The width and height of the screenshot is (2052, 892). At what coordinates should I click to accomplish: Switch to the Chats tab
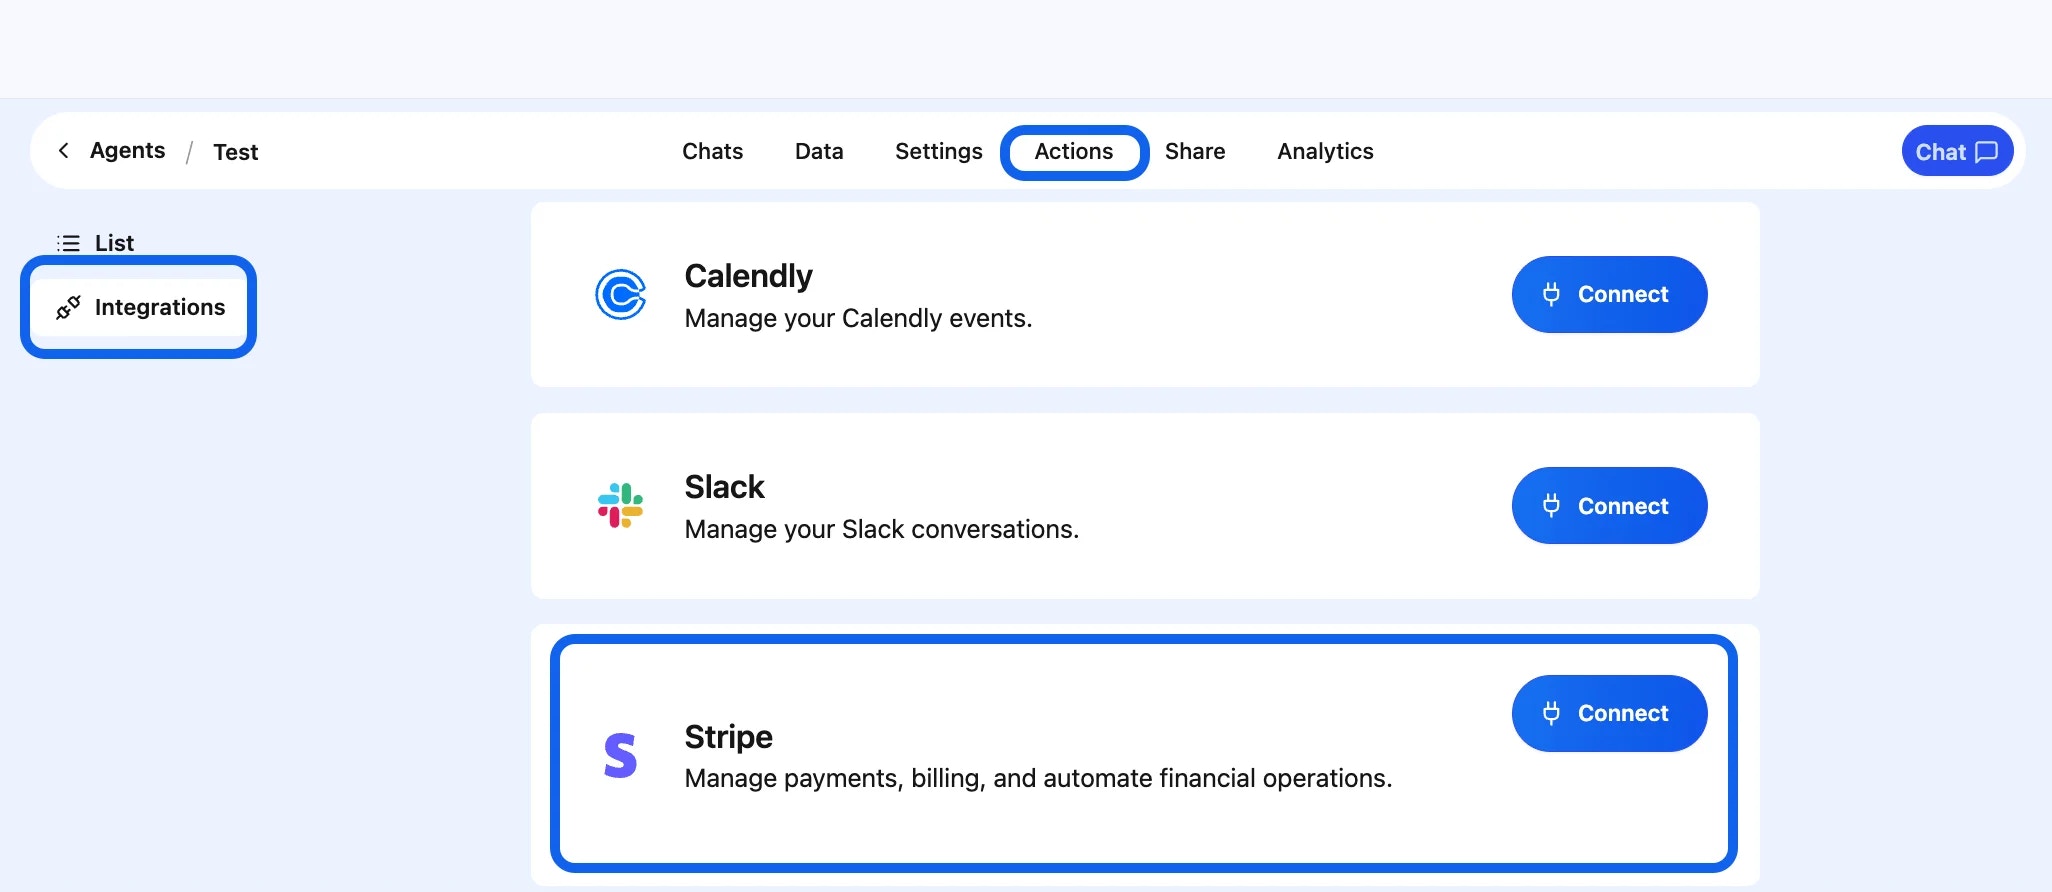tap(712, 151)
